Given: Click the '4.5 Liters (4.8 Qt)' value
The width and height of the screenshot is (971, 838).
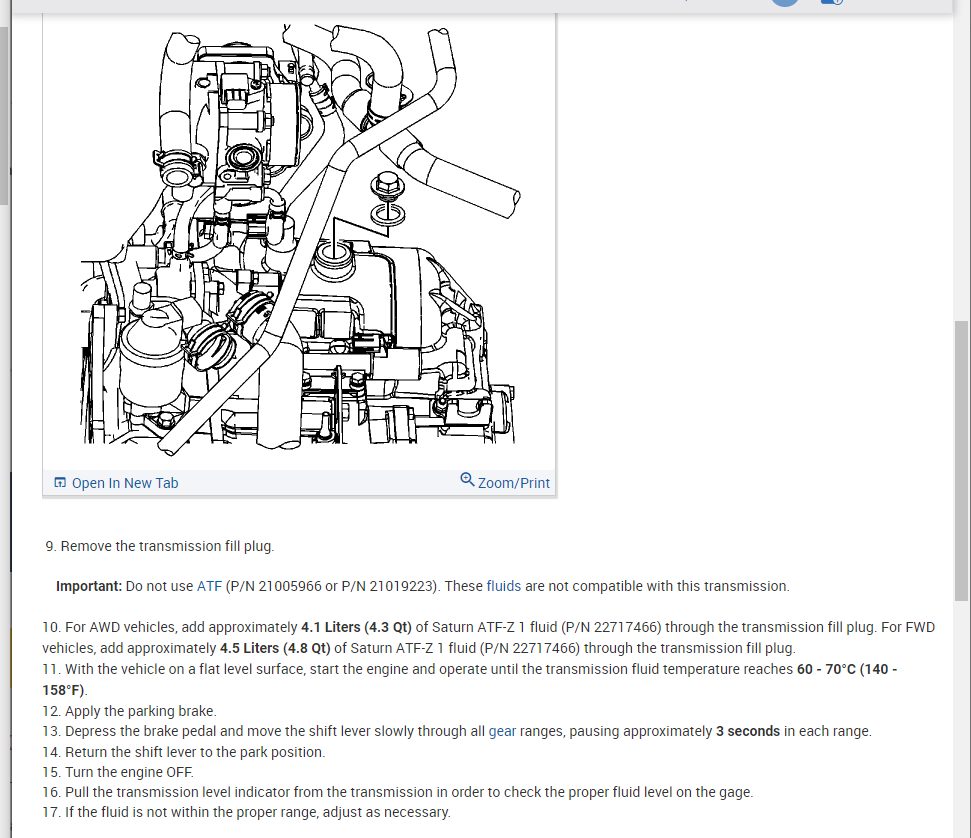Looking at the screenshot, I should click(275, 648).
